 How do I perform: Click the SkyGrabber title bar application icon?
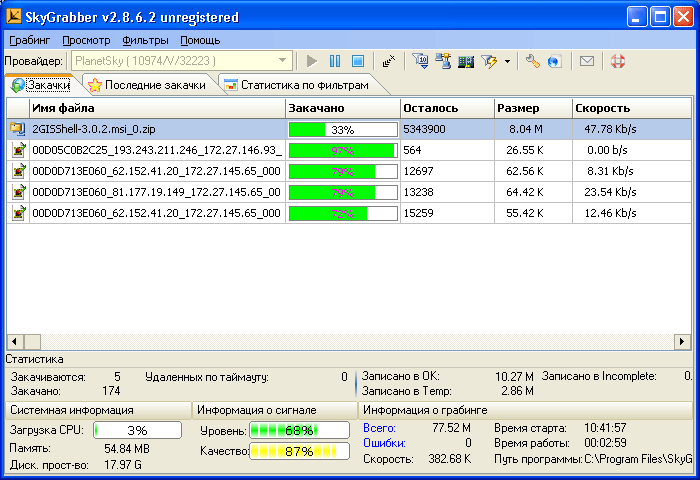[14, 17]
